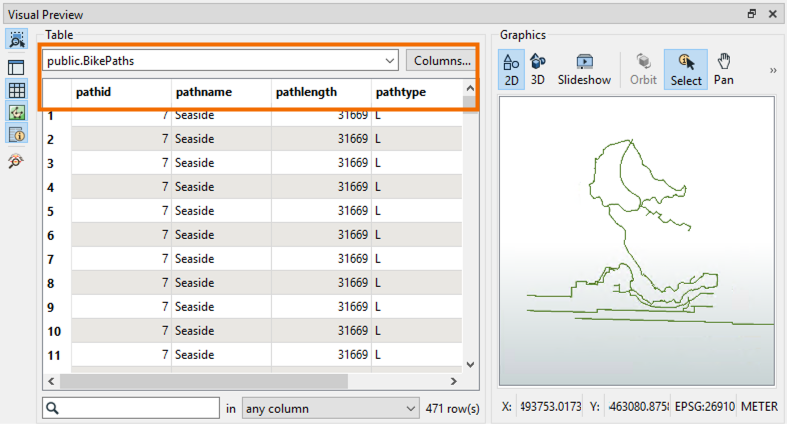The width and height of the screenshot is (787, 424).
Task: Toggle the feature information window icon
Action: pos(17,134)
